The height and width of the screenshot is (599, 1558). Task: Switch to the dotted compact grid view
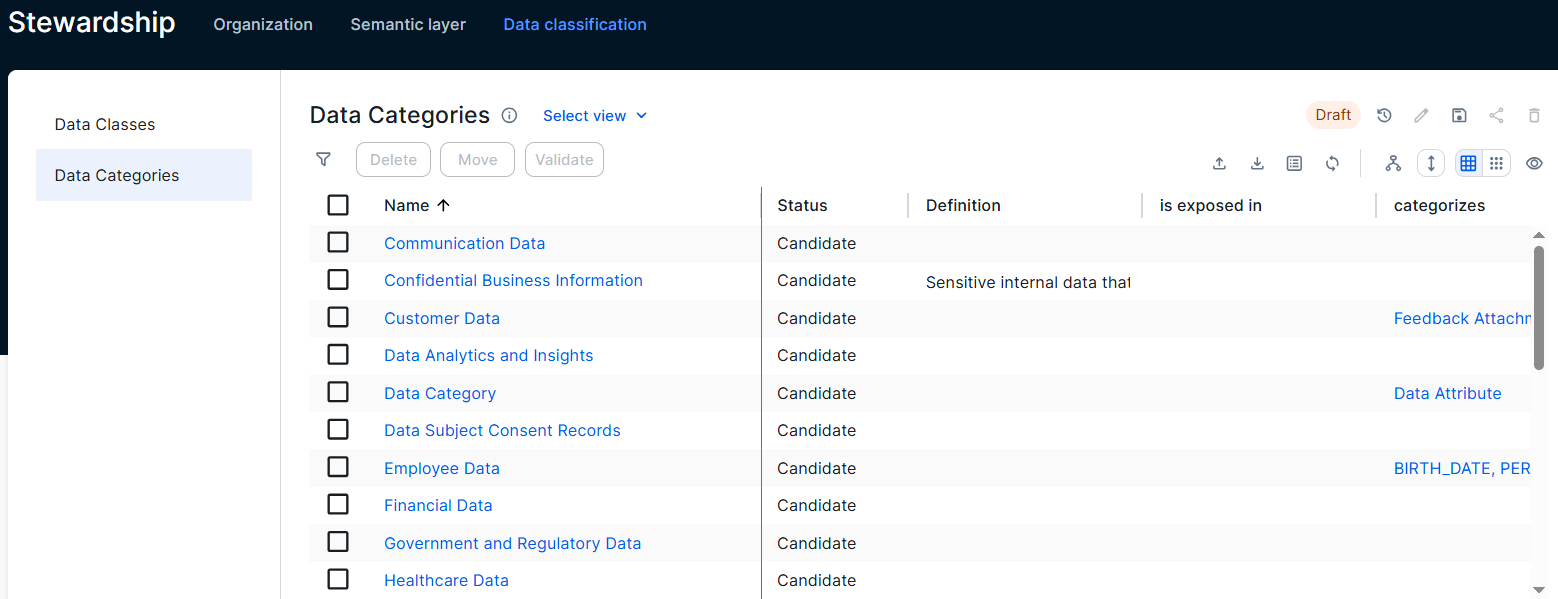click(x=1496, y=163)
